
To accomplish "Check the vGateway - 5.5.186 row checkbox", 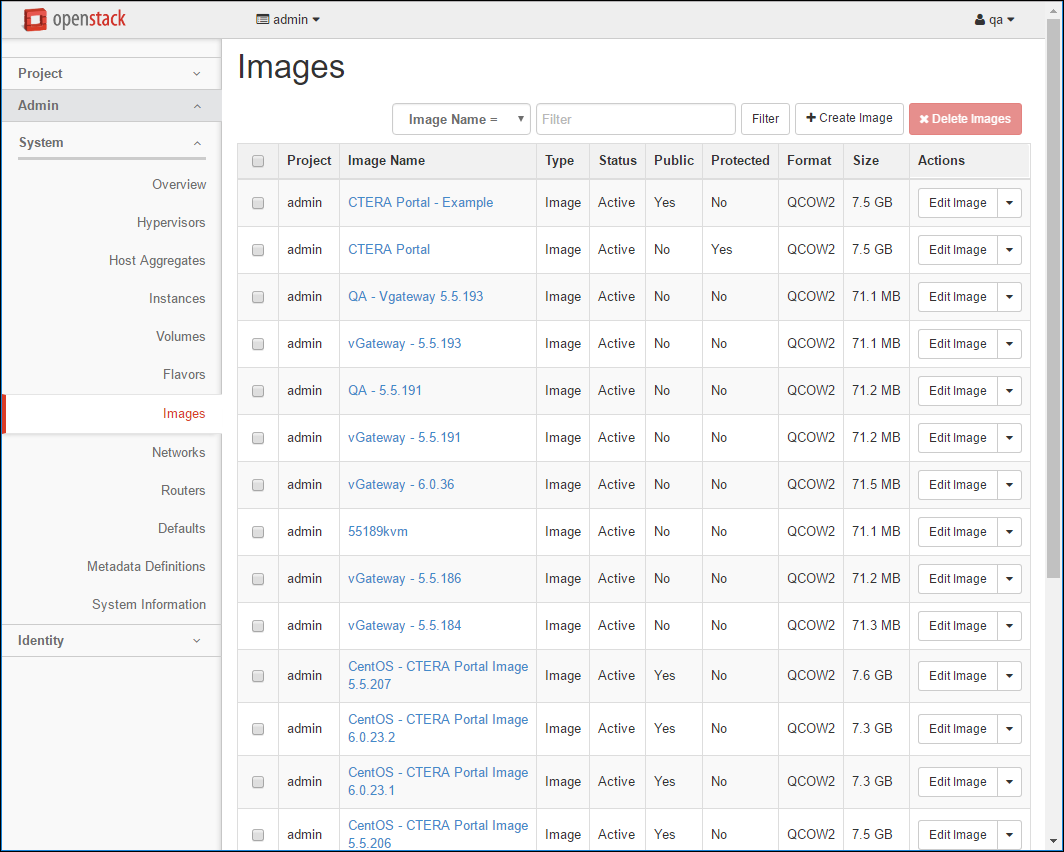I will pos(258,579).
